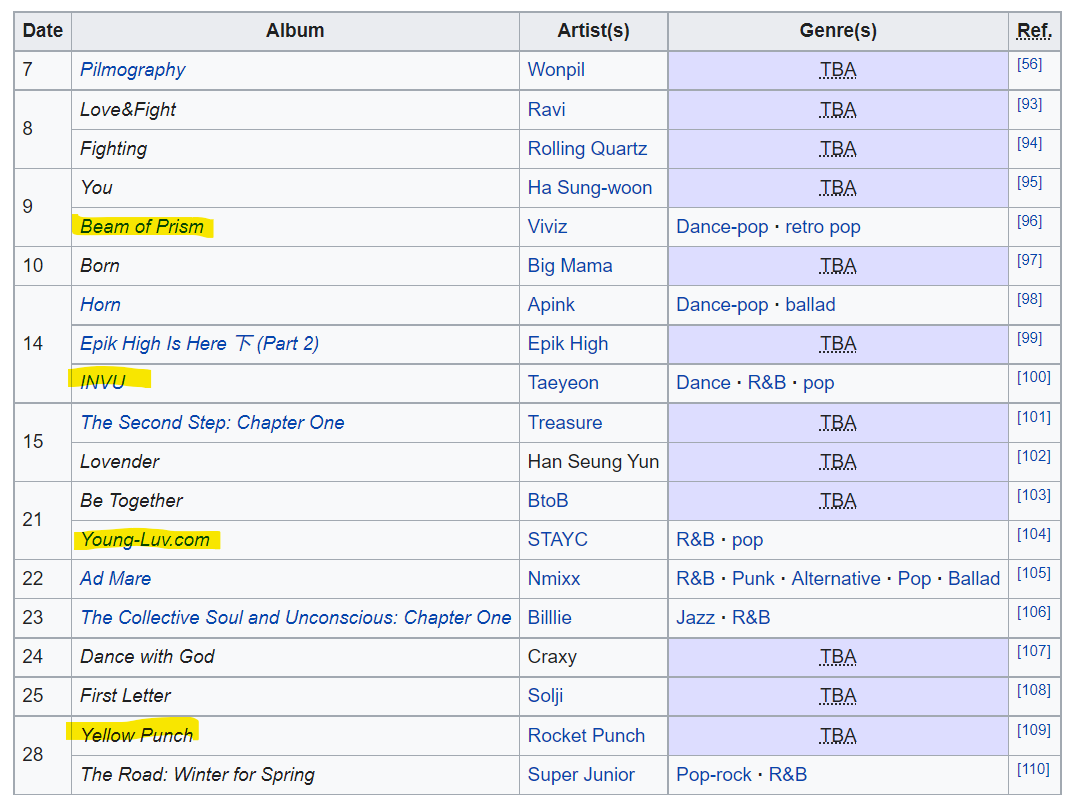Open reference [104] for Young-Luv.com

click(1033, 534)
